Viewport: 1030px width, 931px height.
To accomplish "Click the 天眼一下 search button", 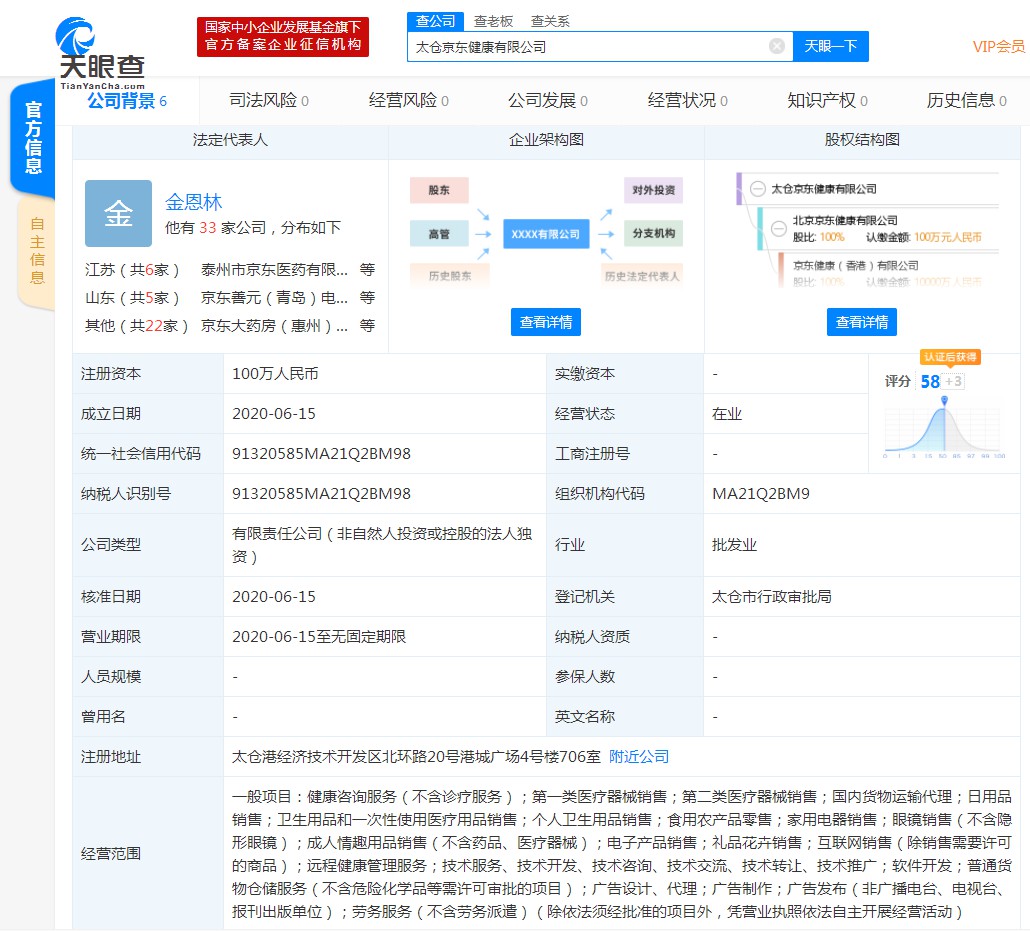I will [830, 46].
